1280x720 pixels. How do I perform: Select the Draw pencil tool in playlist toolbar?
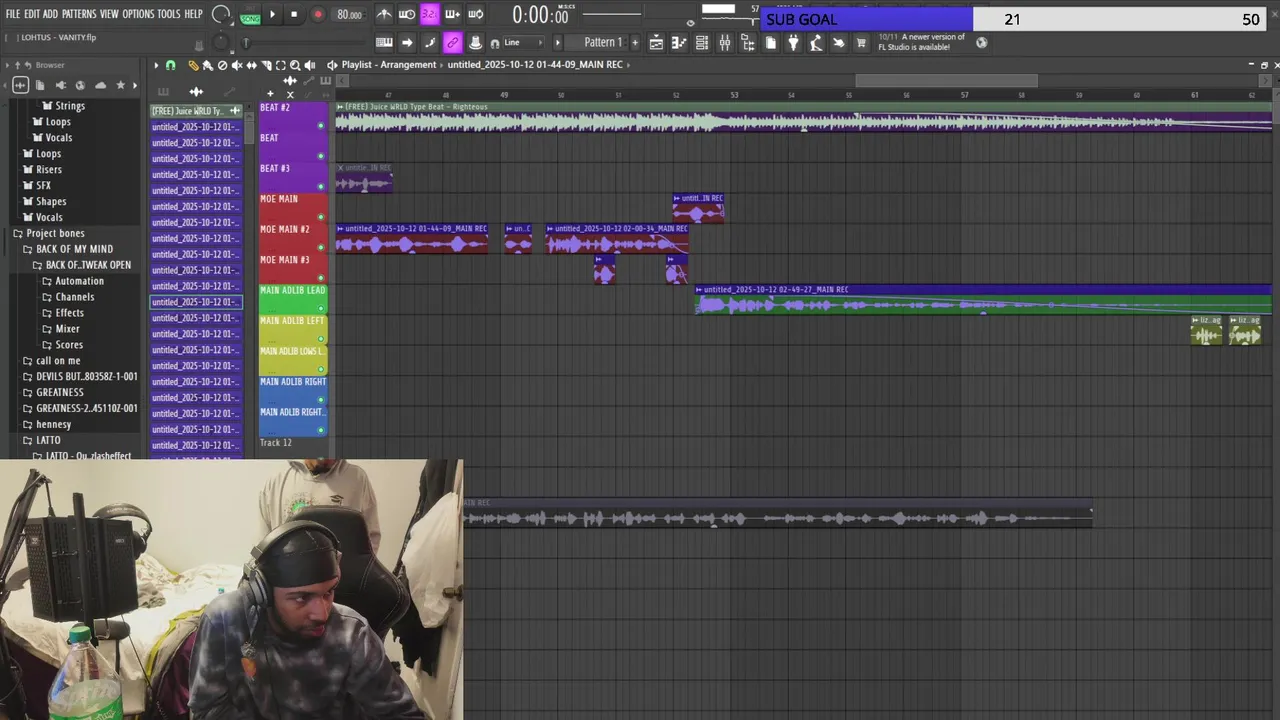[193, 65]
